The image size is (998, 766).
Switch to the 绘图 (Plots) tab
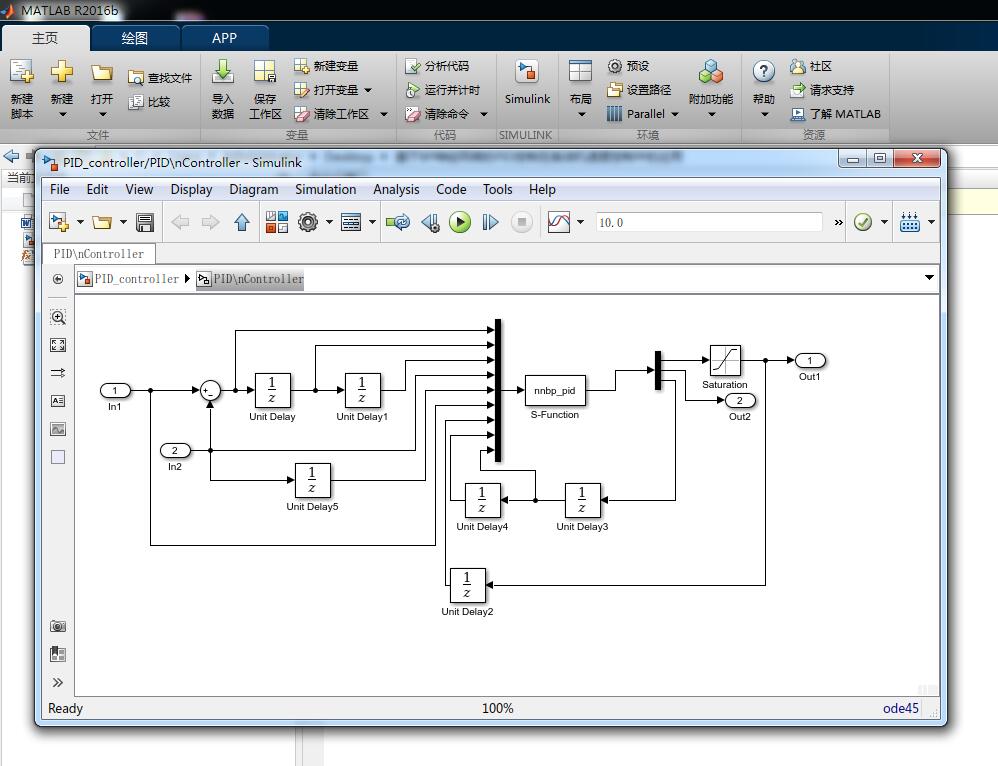click(x=134, y=38)
